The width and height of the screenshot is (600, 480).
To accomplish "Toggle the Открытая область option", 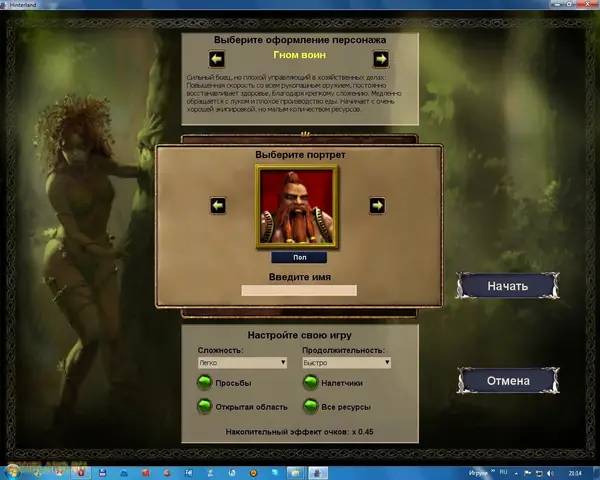I will 204,407.
